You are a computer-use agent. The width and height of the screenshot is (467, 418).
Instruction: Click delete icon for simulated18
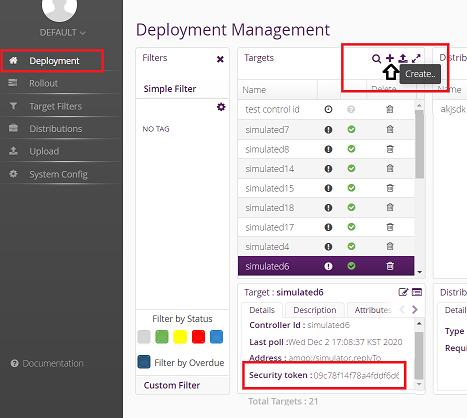390,207
